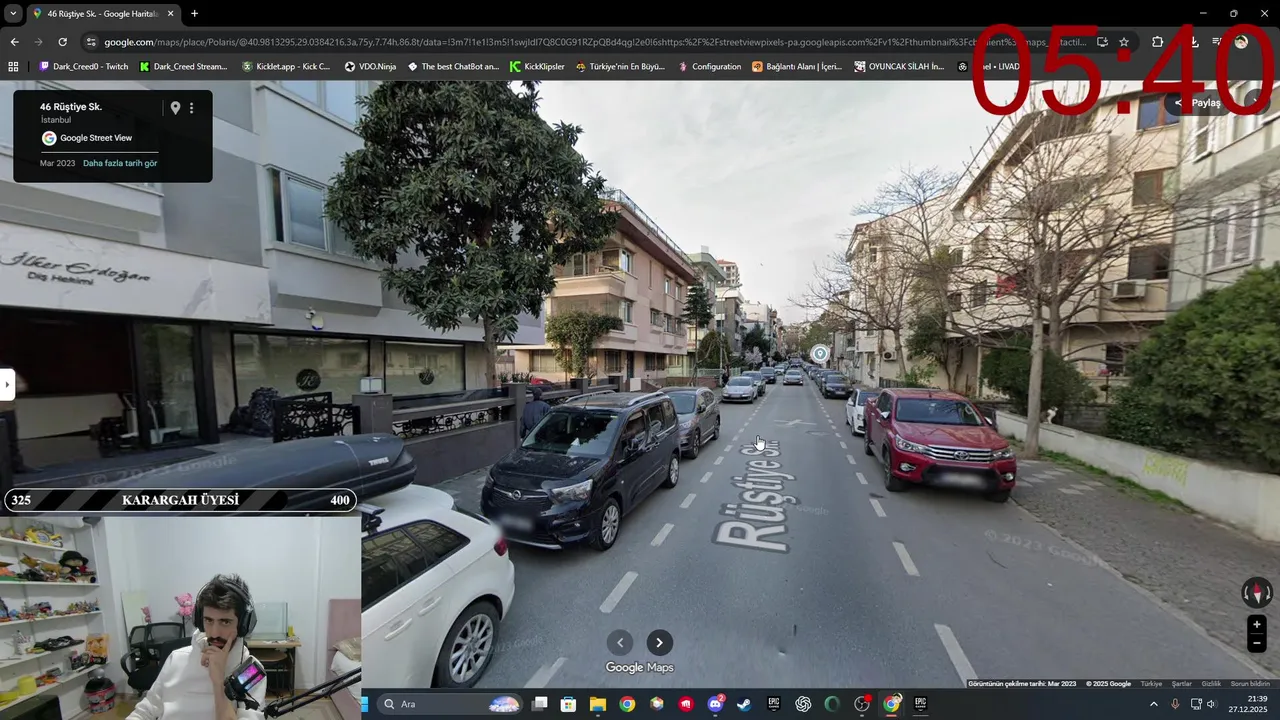Click the Windows search box Ara
The image size is (1280, 720).
pyautogui.click(x=450, y=704)
